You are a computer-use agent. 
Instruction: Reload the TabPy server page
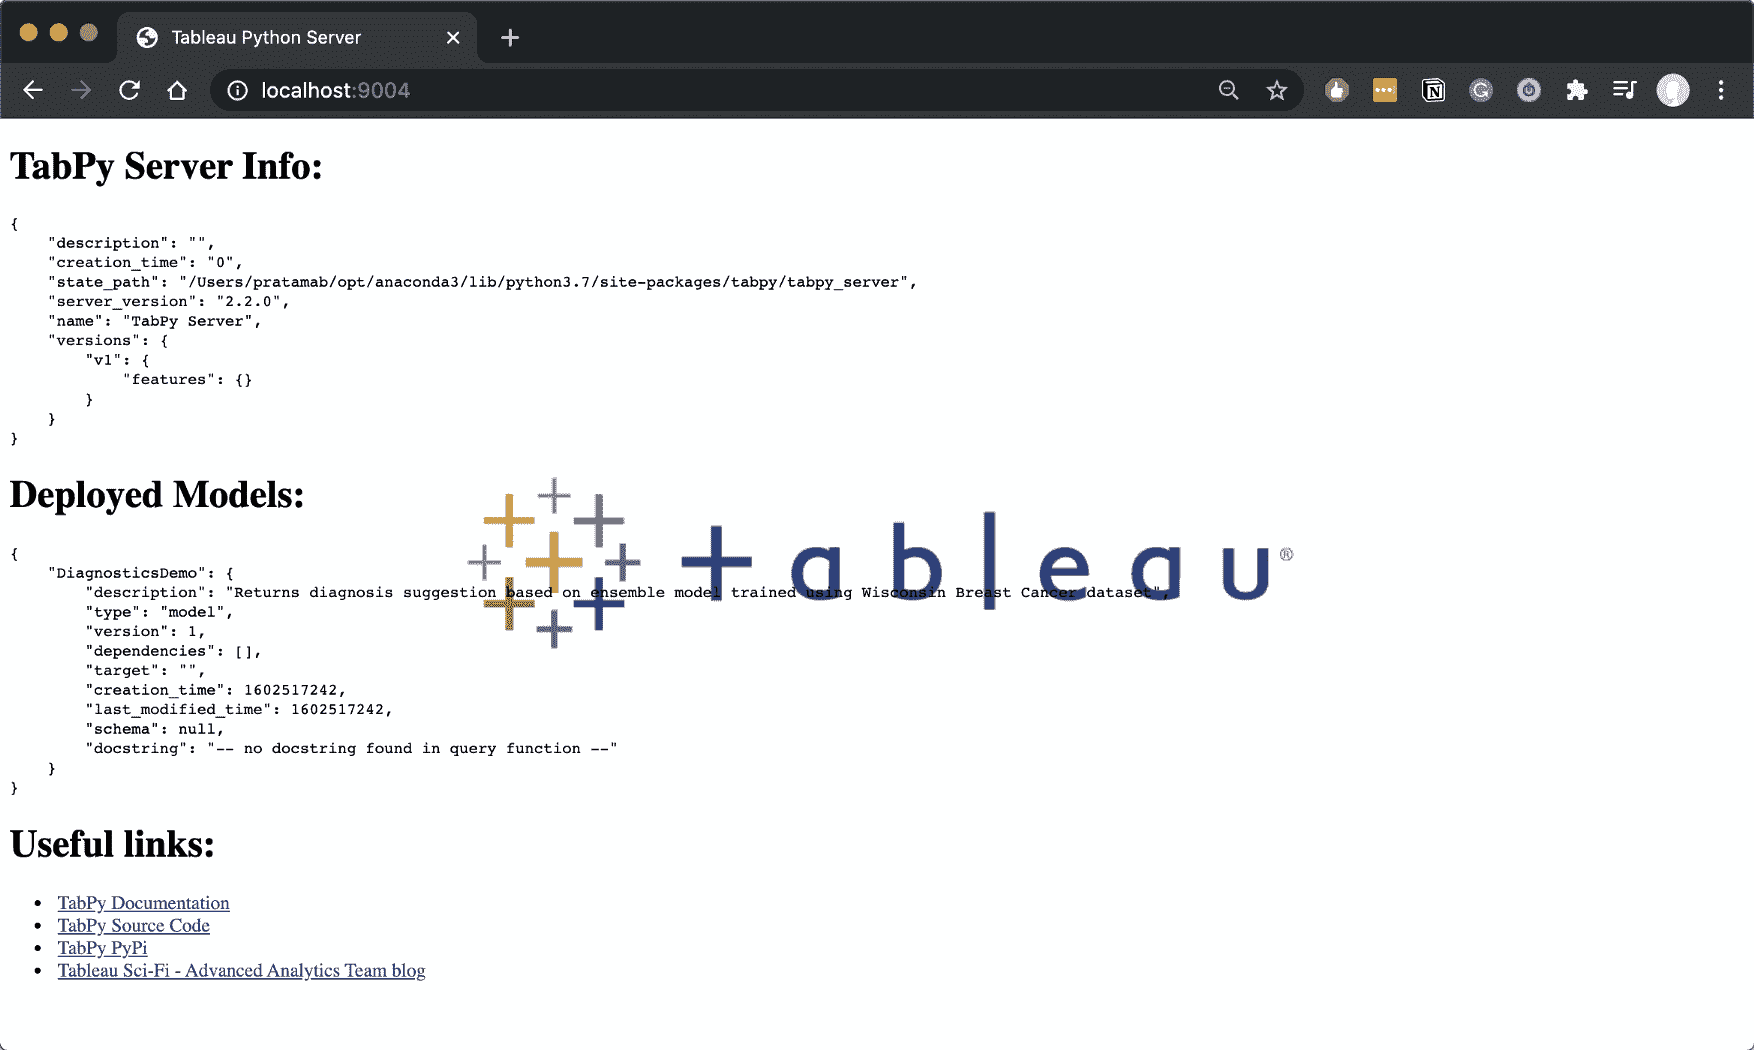coord(129,90)
